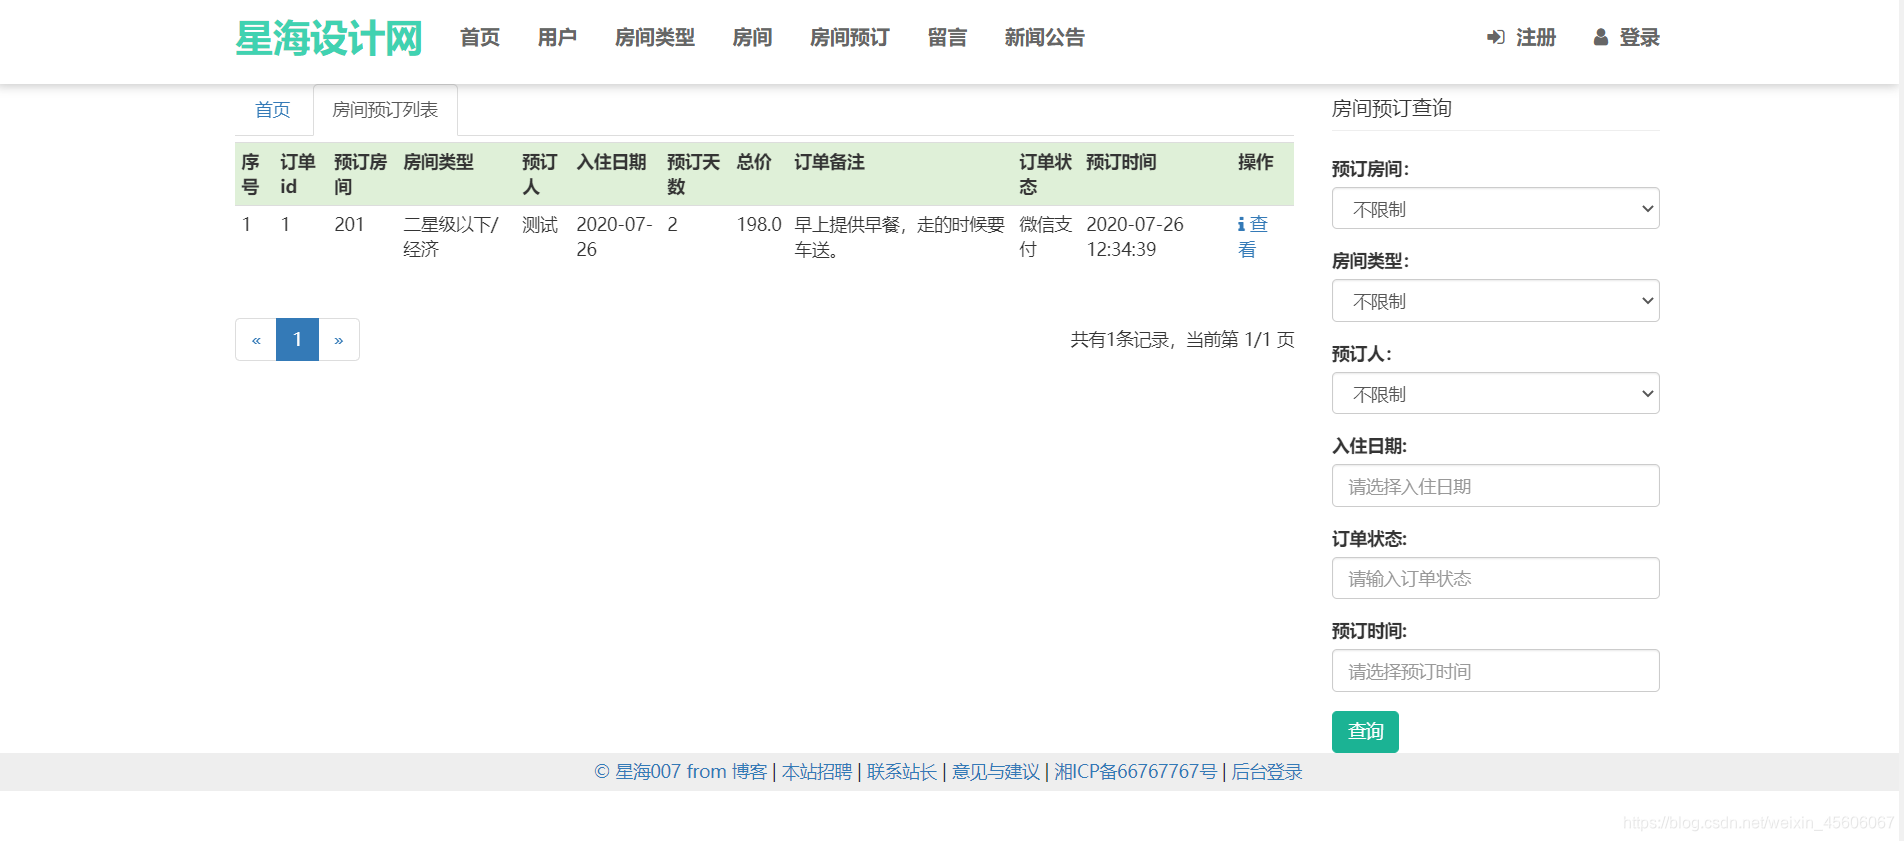Select the 房间预订列表 tab

(385, 110)
